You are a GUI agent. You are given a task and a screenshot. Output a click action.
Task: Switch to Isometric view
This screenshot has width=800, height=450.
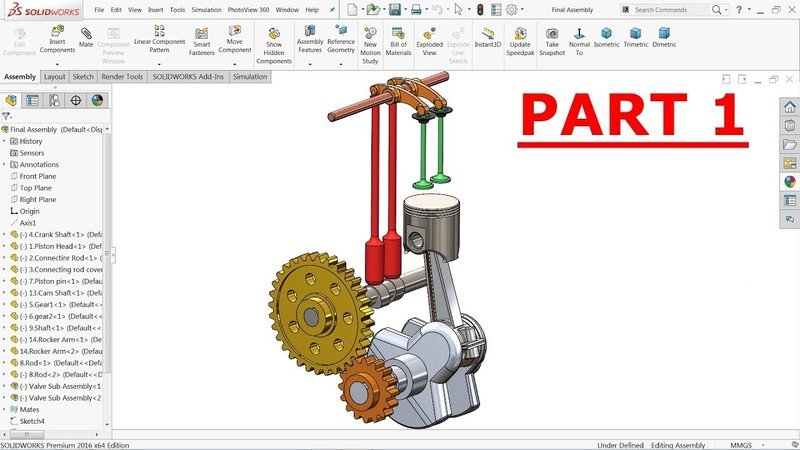point(606,38)
